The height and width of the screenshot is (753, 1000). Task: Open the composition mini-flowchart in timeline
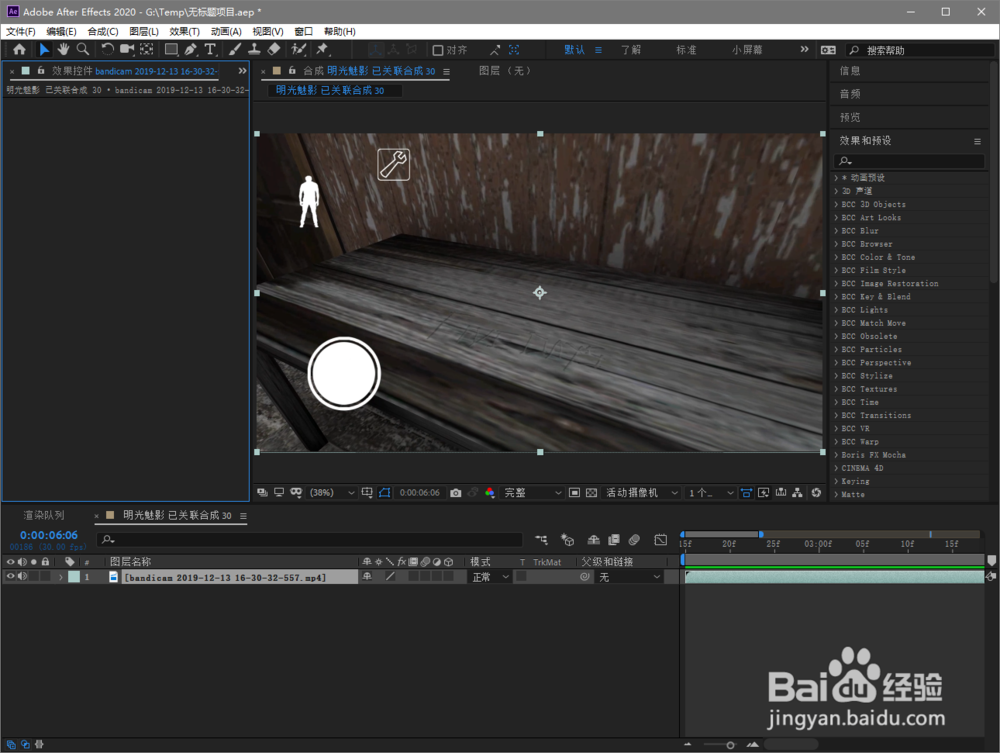point(541,540)
